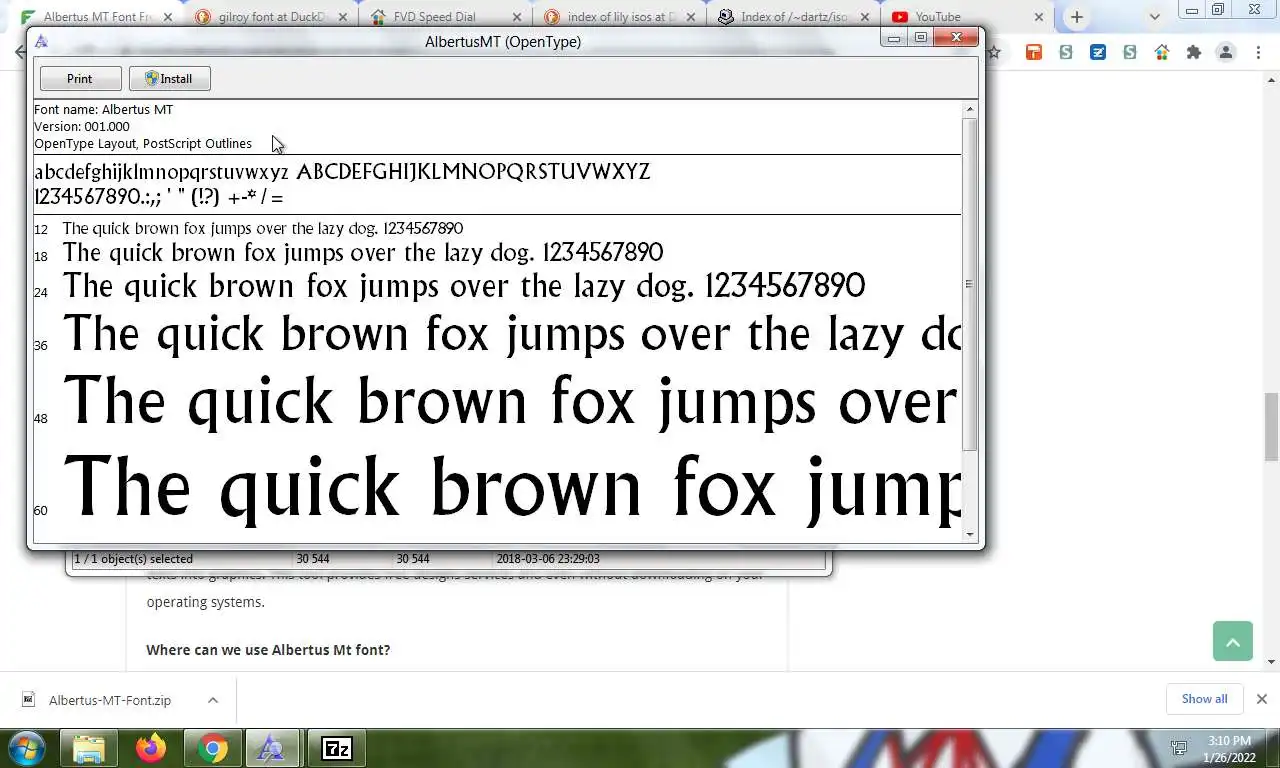
Task: Click the green scroll-to-top arrow button
Action: [1233, 641]
